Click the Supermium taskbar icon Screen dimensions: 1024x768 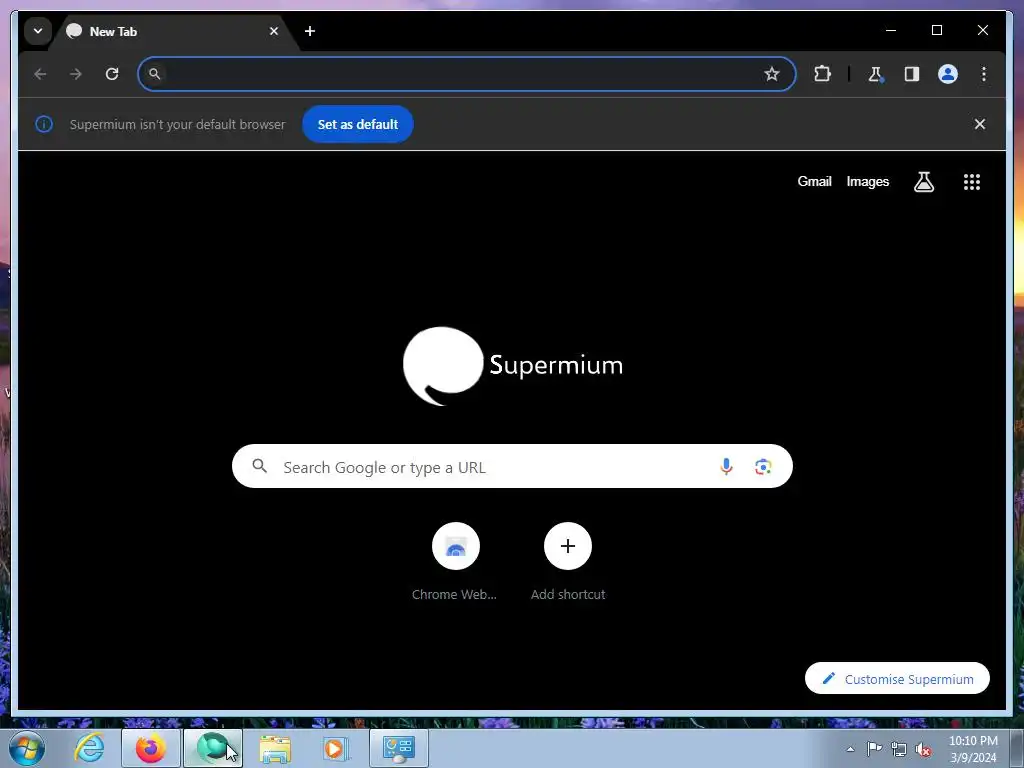click(x=213, y=748)
